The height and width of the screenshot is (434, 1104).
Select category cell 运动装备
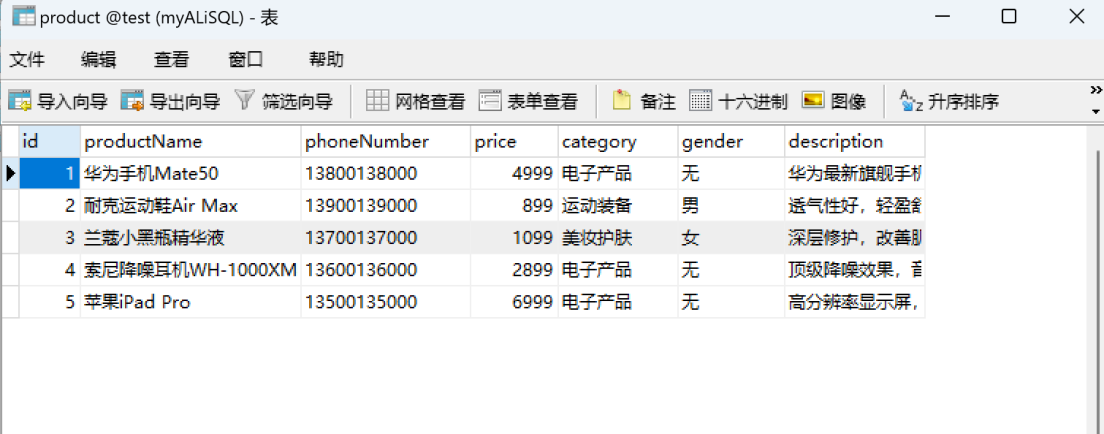click(x=618, y=206)
